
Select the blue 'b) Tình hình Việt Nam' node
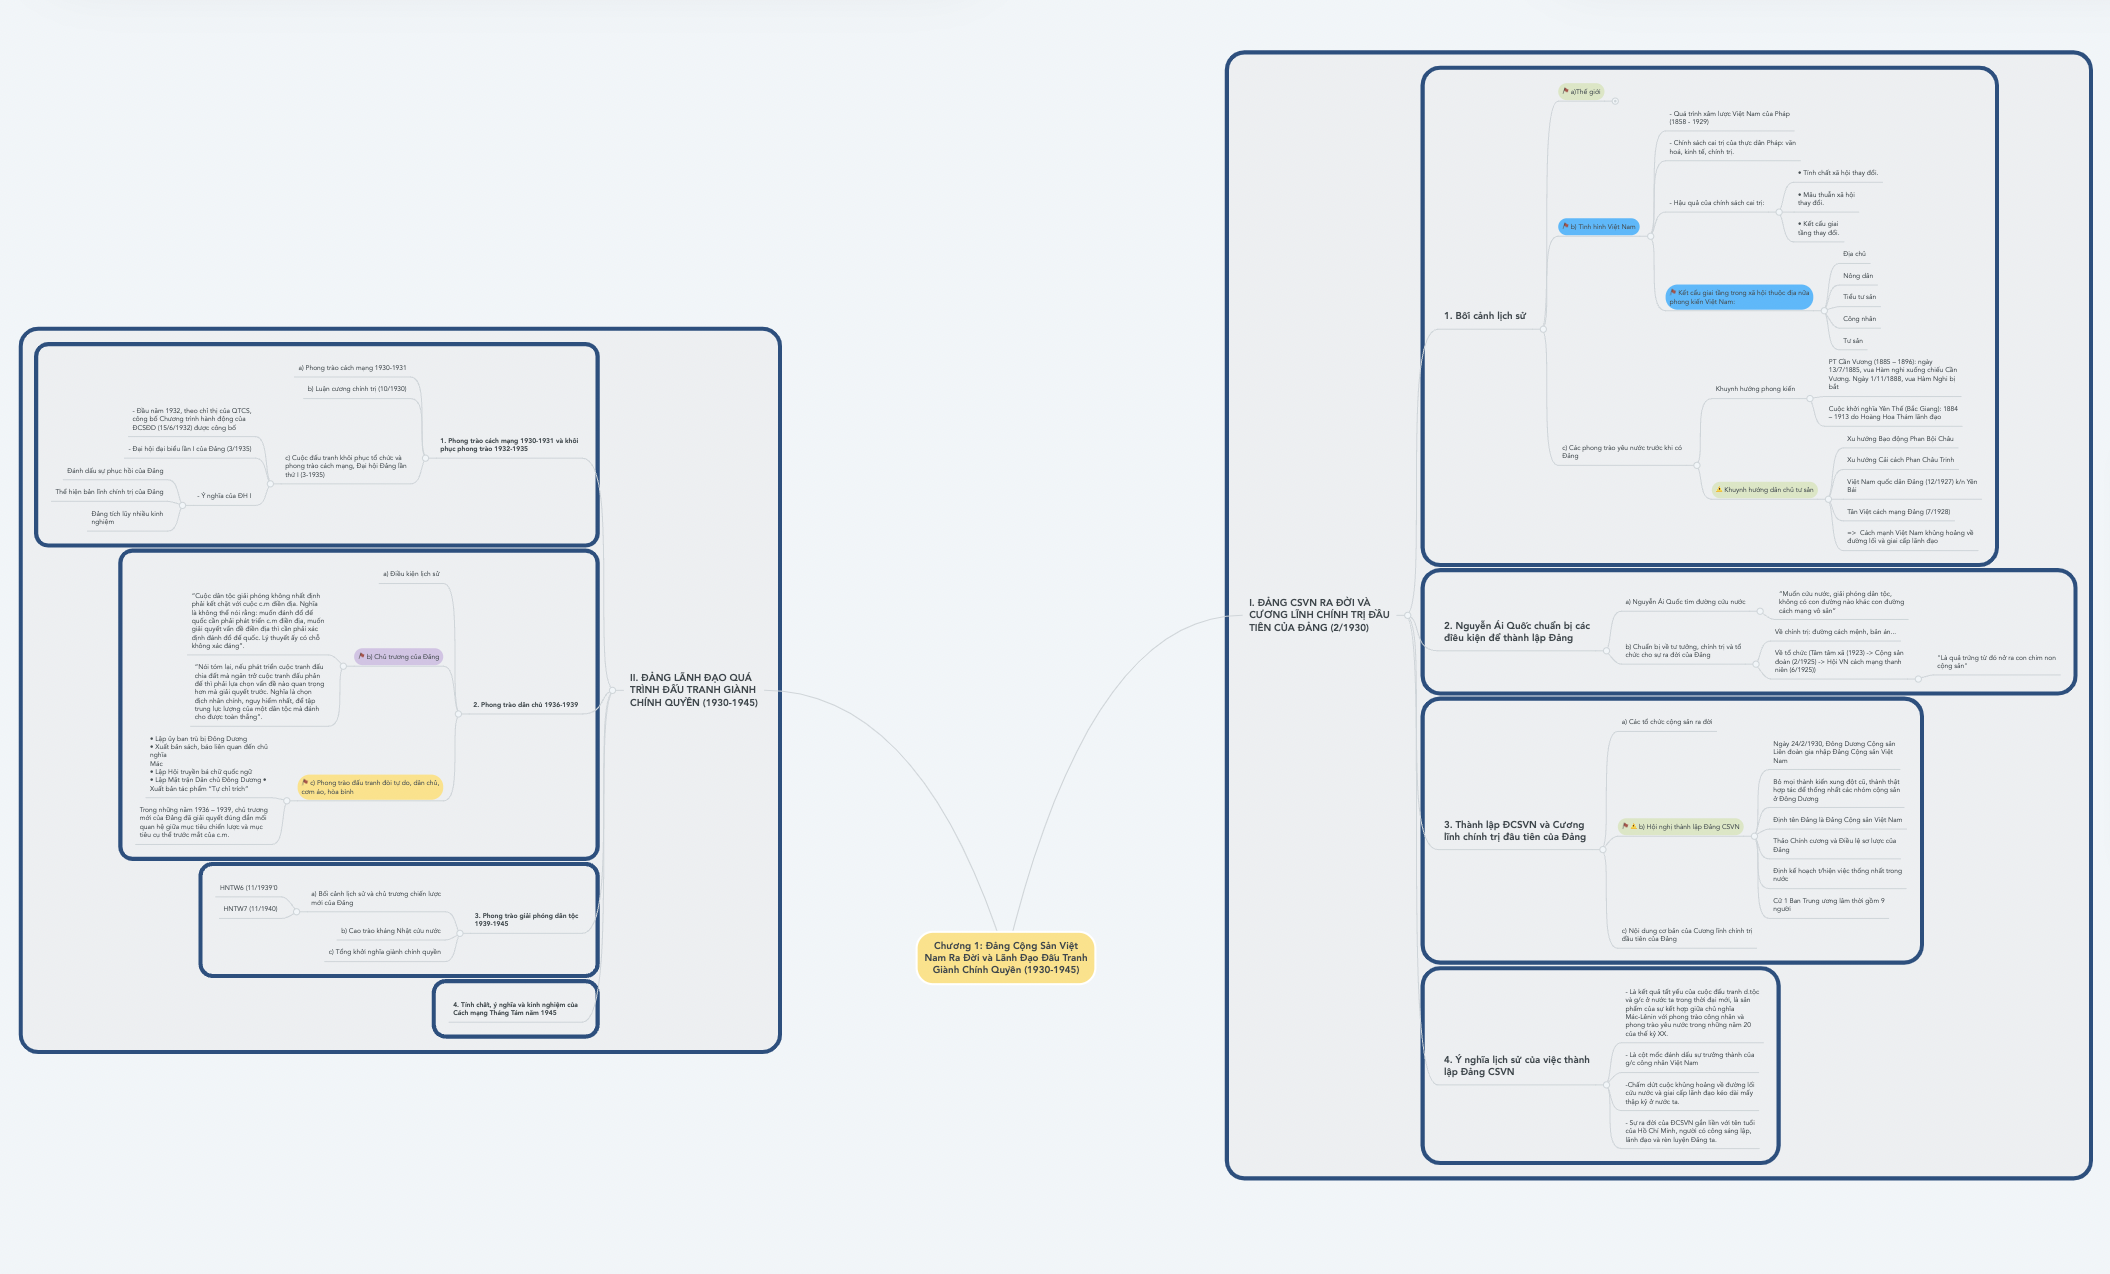(1599, 227)
